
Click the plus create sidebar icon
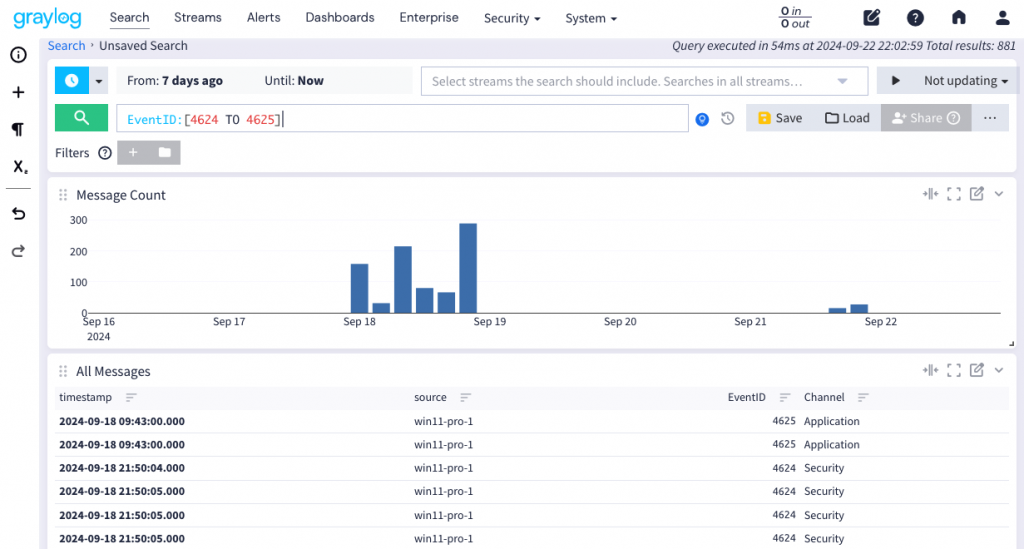(18, 92)
